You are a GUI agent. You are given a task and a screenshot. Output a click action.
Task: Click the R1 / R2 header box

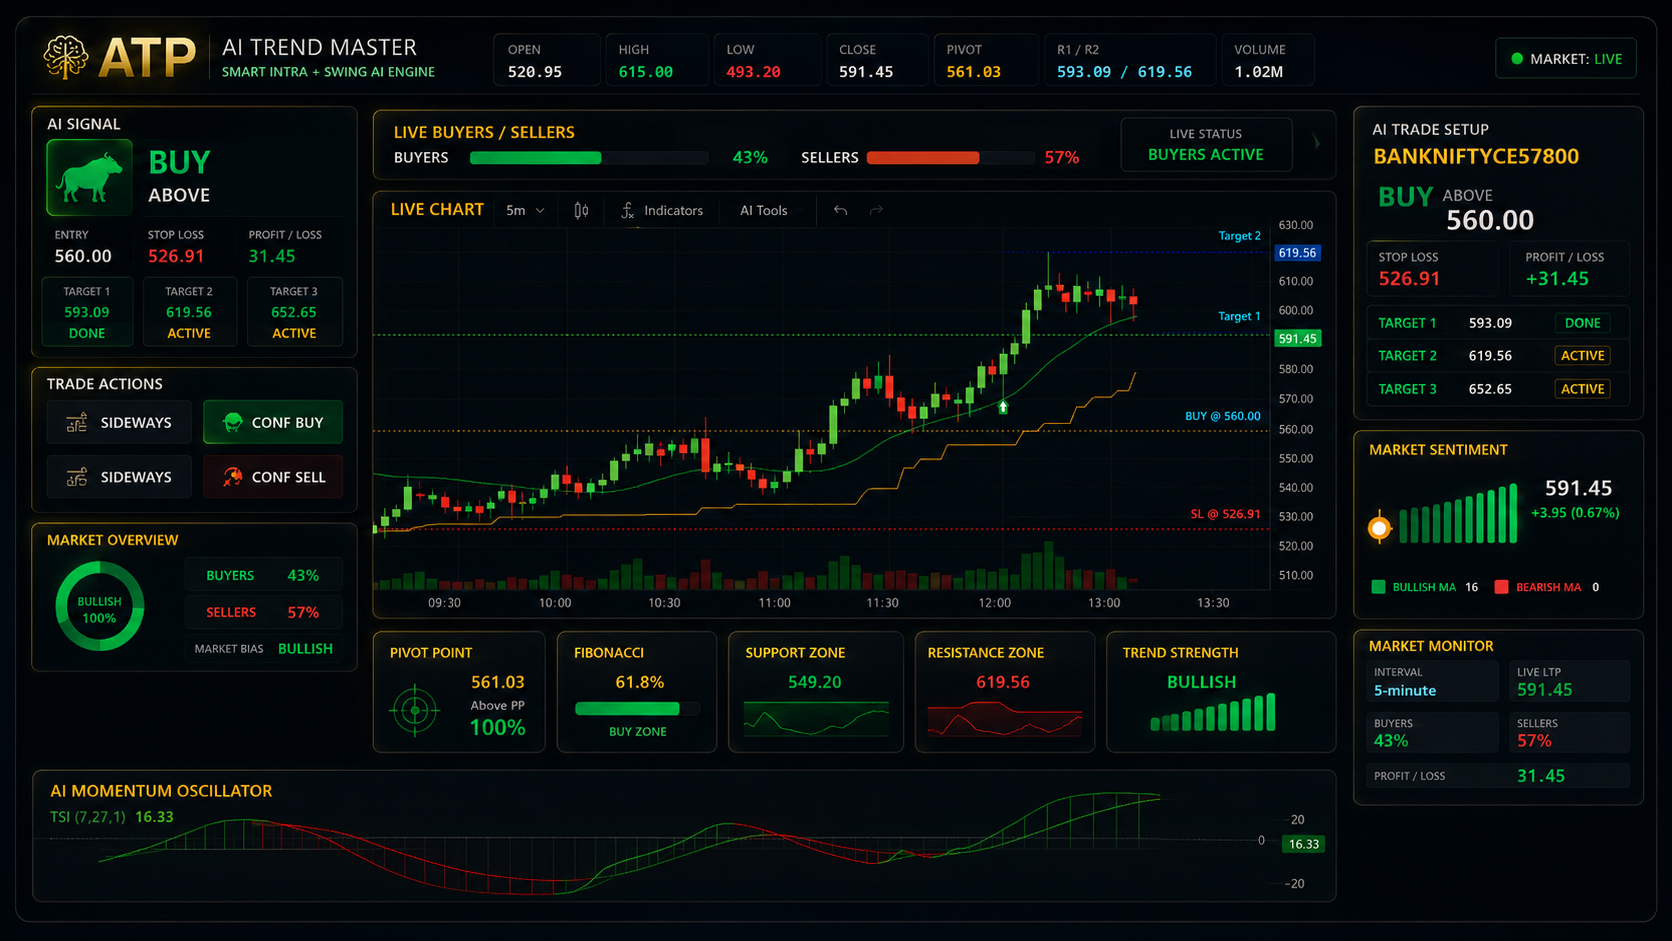1130,60
